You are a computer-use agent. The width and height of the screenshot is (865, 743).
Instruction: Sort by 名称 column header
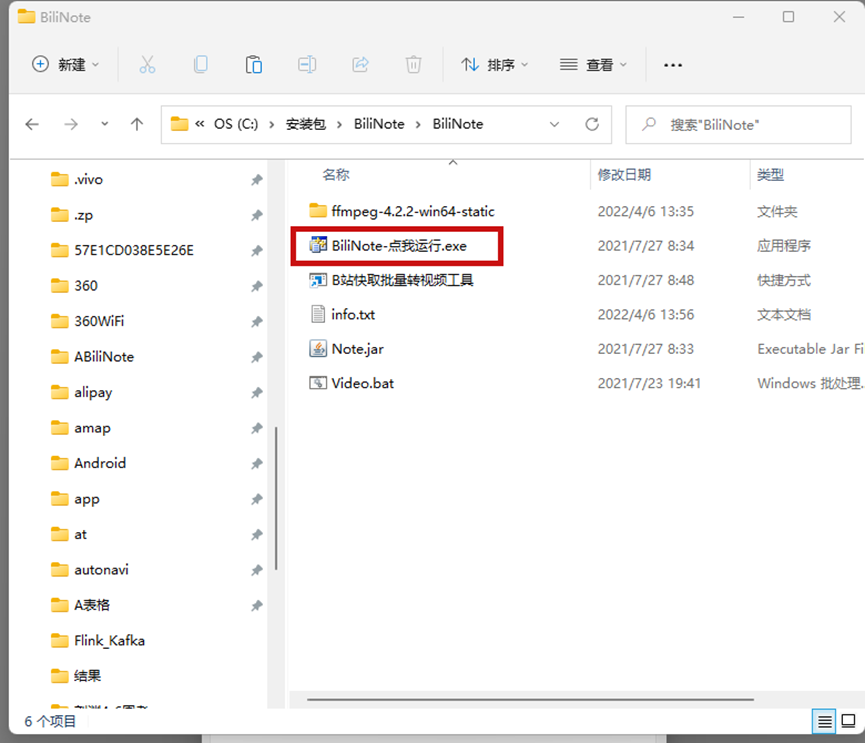tap(336, 175)
